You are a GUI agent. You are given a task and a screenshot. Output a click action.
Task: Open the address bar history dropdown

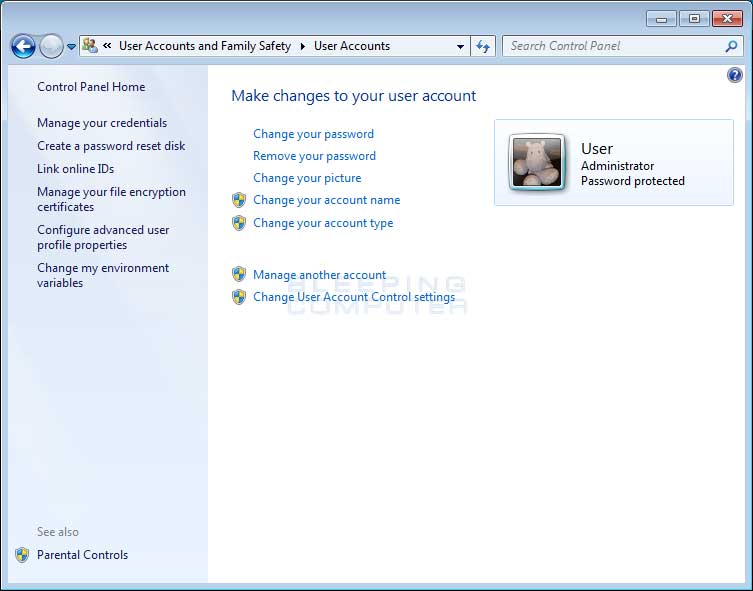coord(460,47)
